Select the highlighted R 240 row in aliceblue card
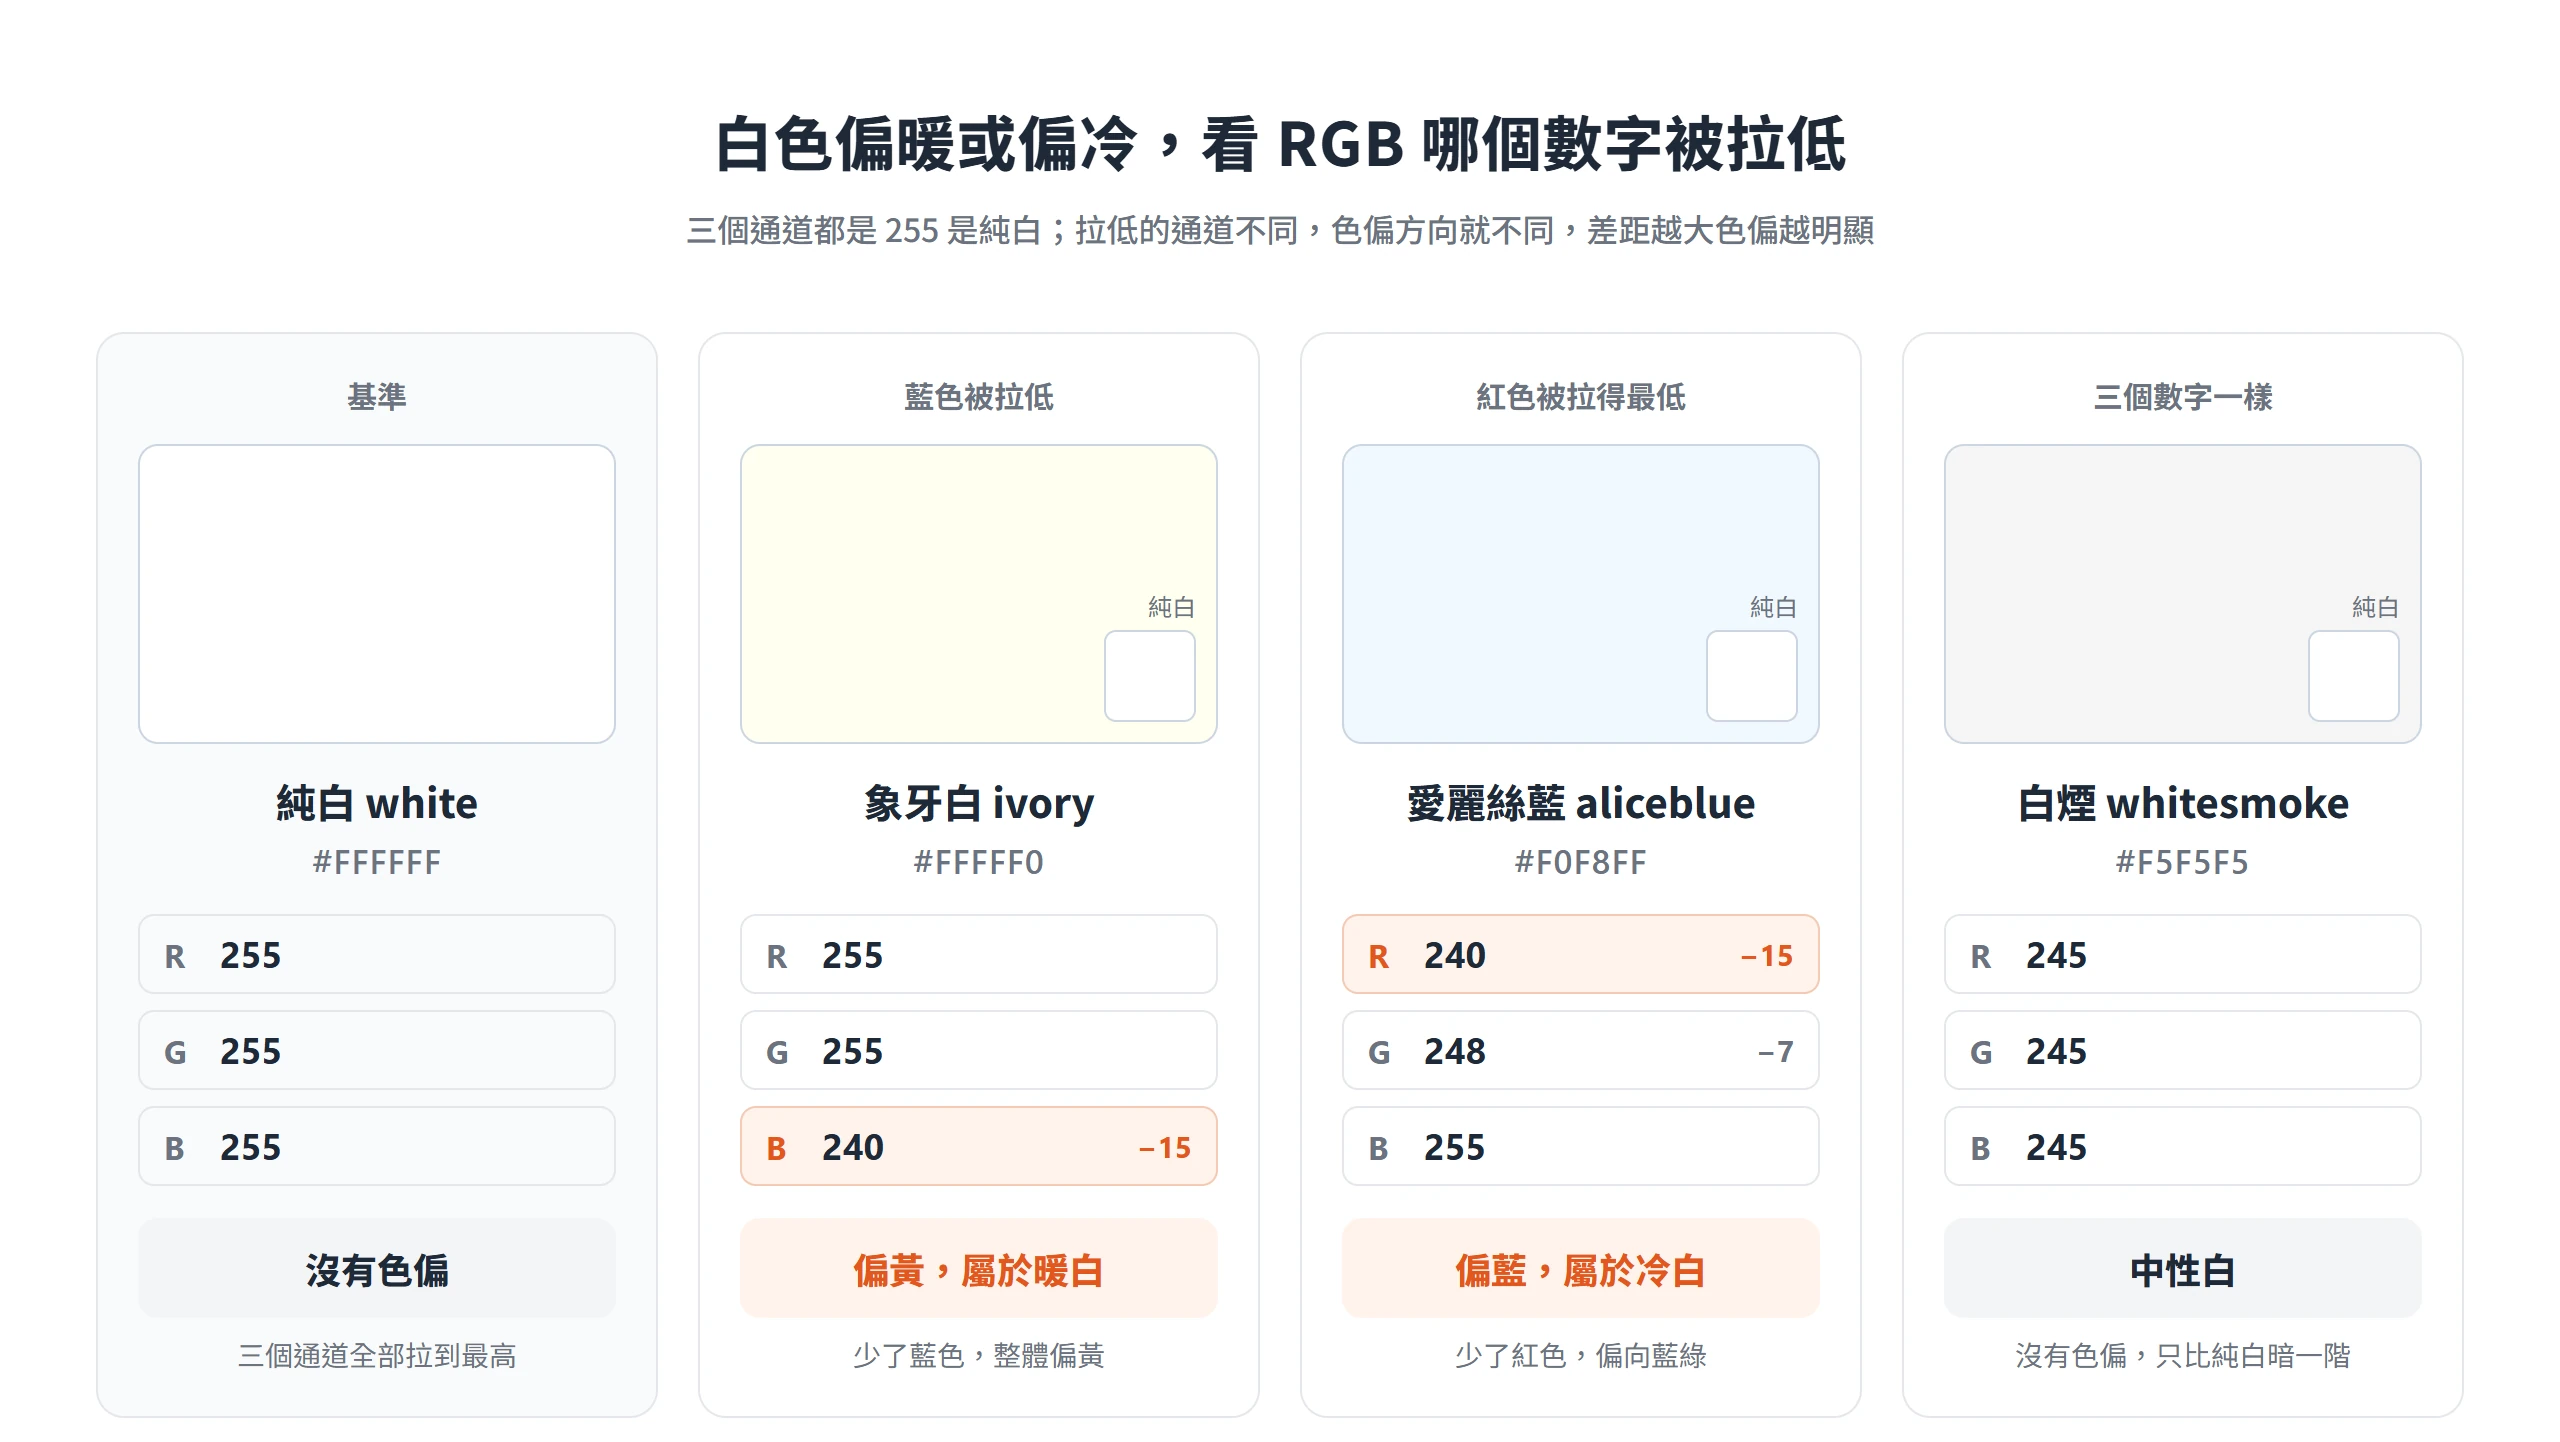The width and height of the screenshot is (2560, 1442). [1581, 954]
